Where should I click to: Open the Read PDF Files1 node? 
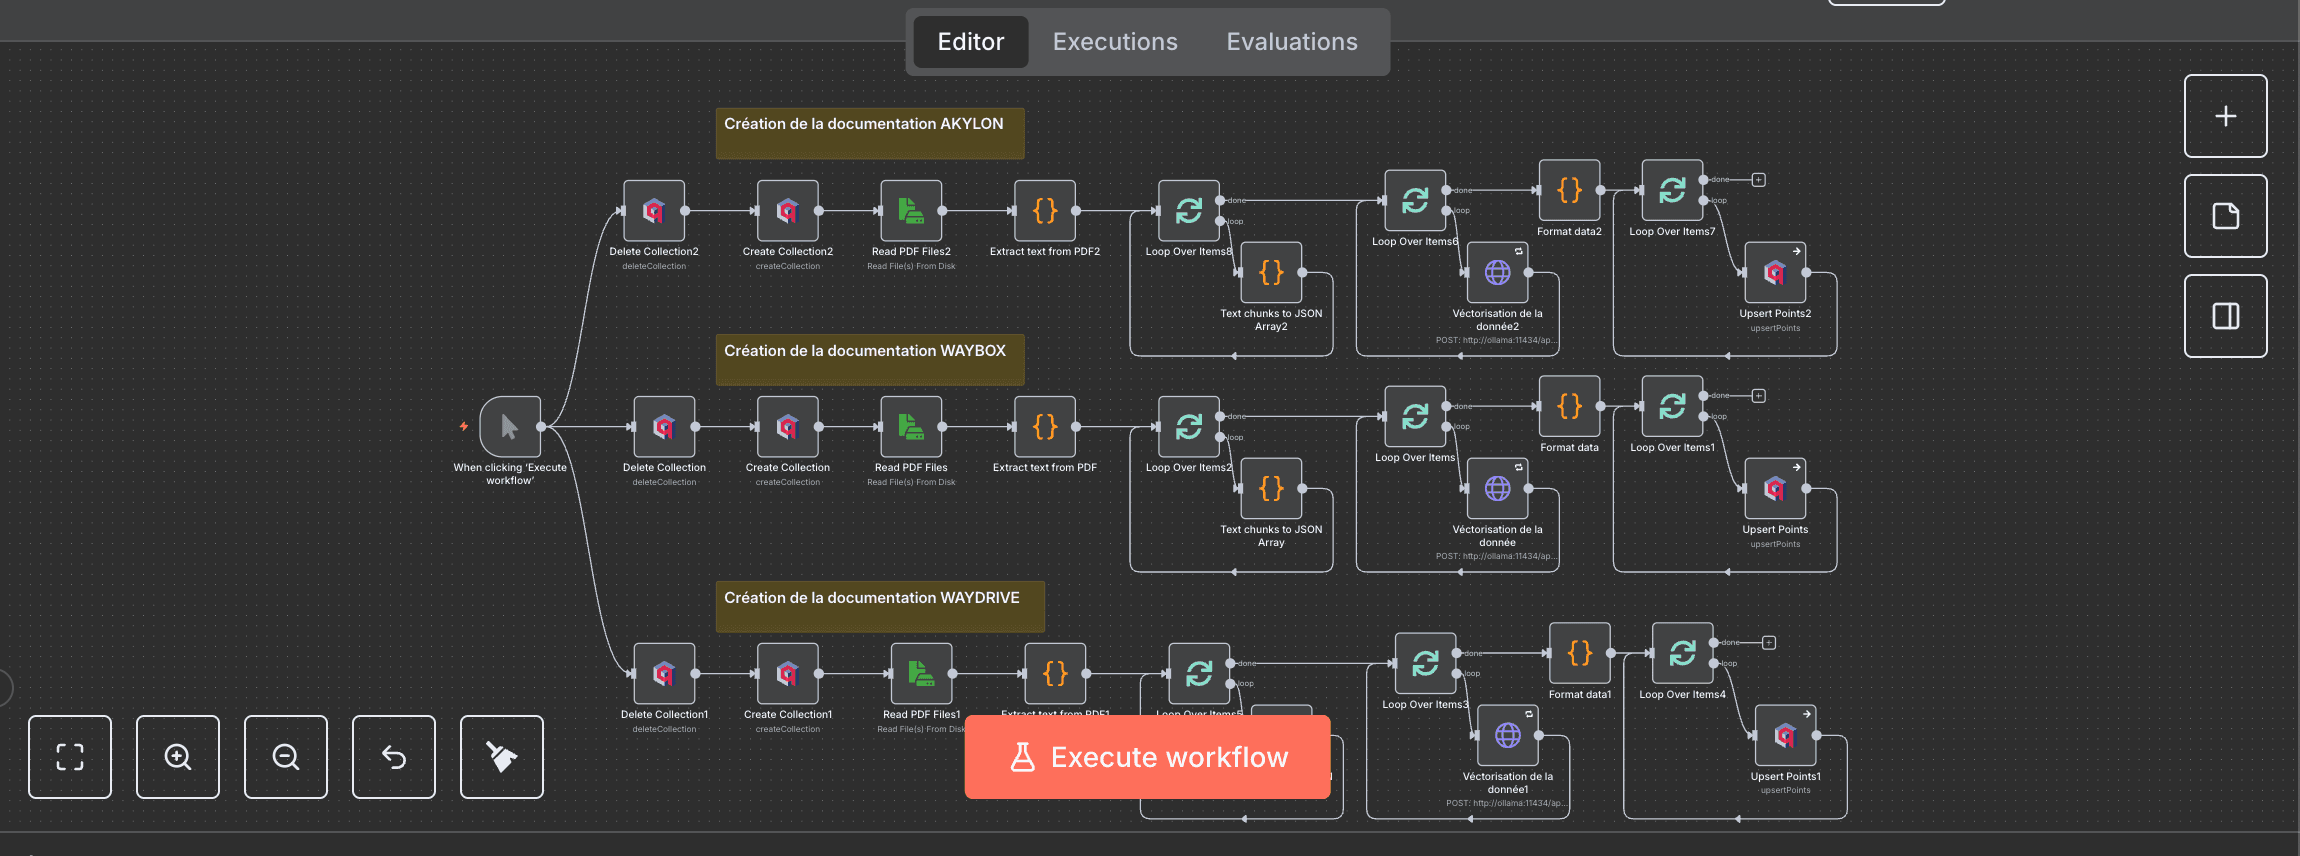[x=921, y=674]
